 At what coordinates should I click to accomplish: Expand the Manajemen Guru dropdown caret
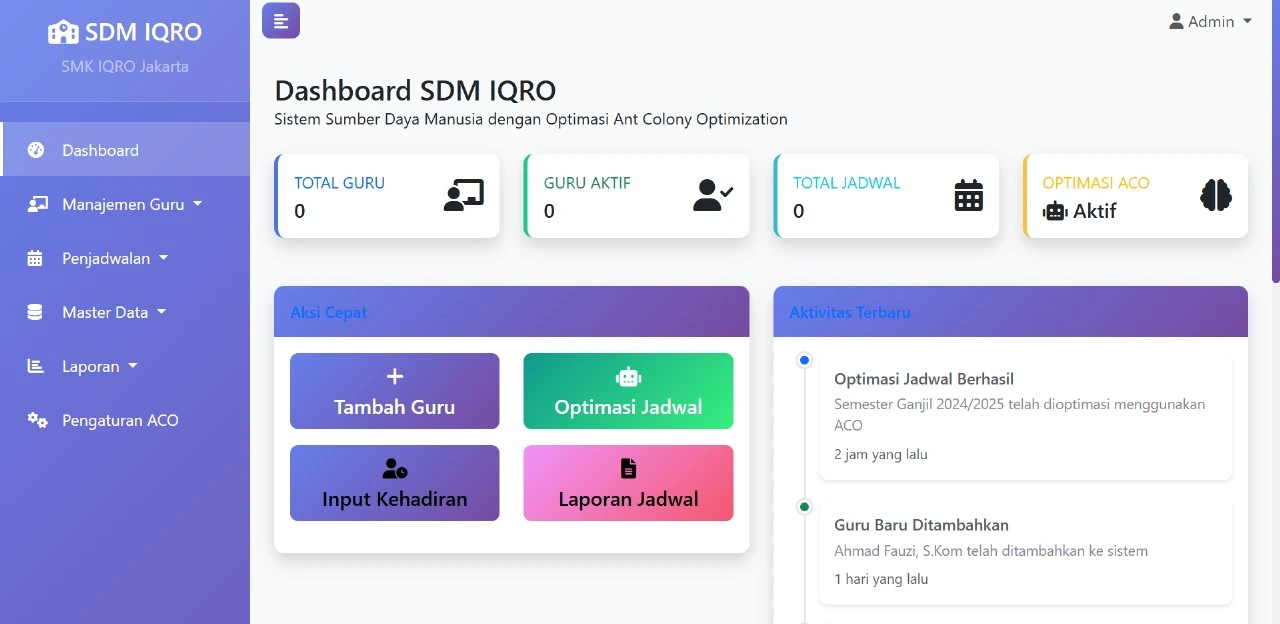pyautogui.click(x=197, y=203)
